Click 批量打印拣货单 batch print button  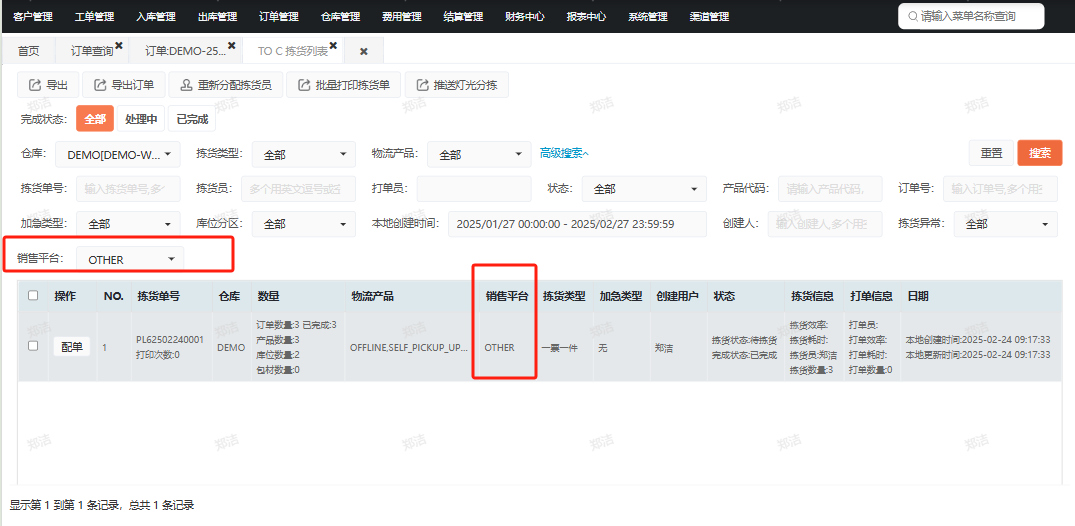pos(343,85)
